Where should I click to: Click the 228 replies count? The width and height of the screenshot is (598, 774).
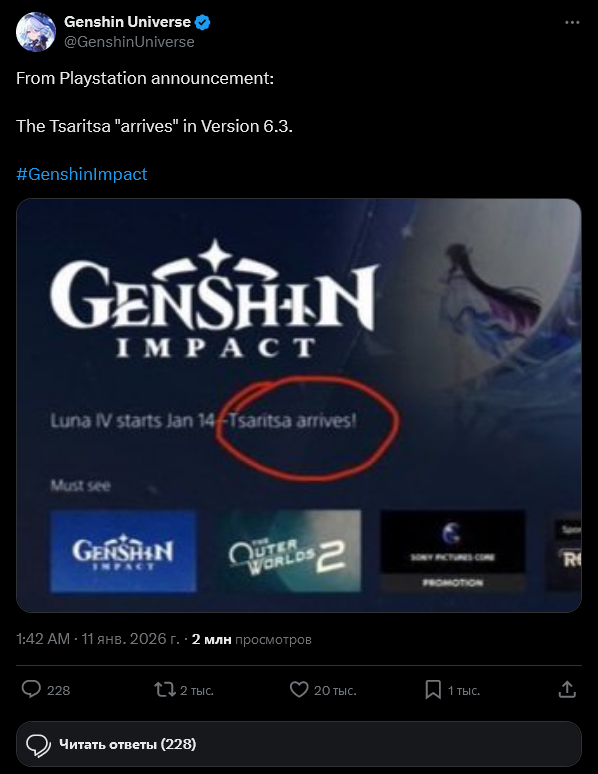[58, 690]
